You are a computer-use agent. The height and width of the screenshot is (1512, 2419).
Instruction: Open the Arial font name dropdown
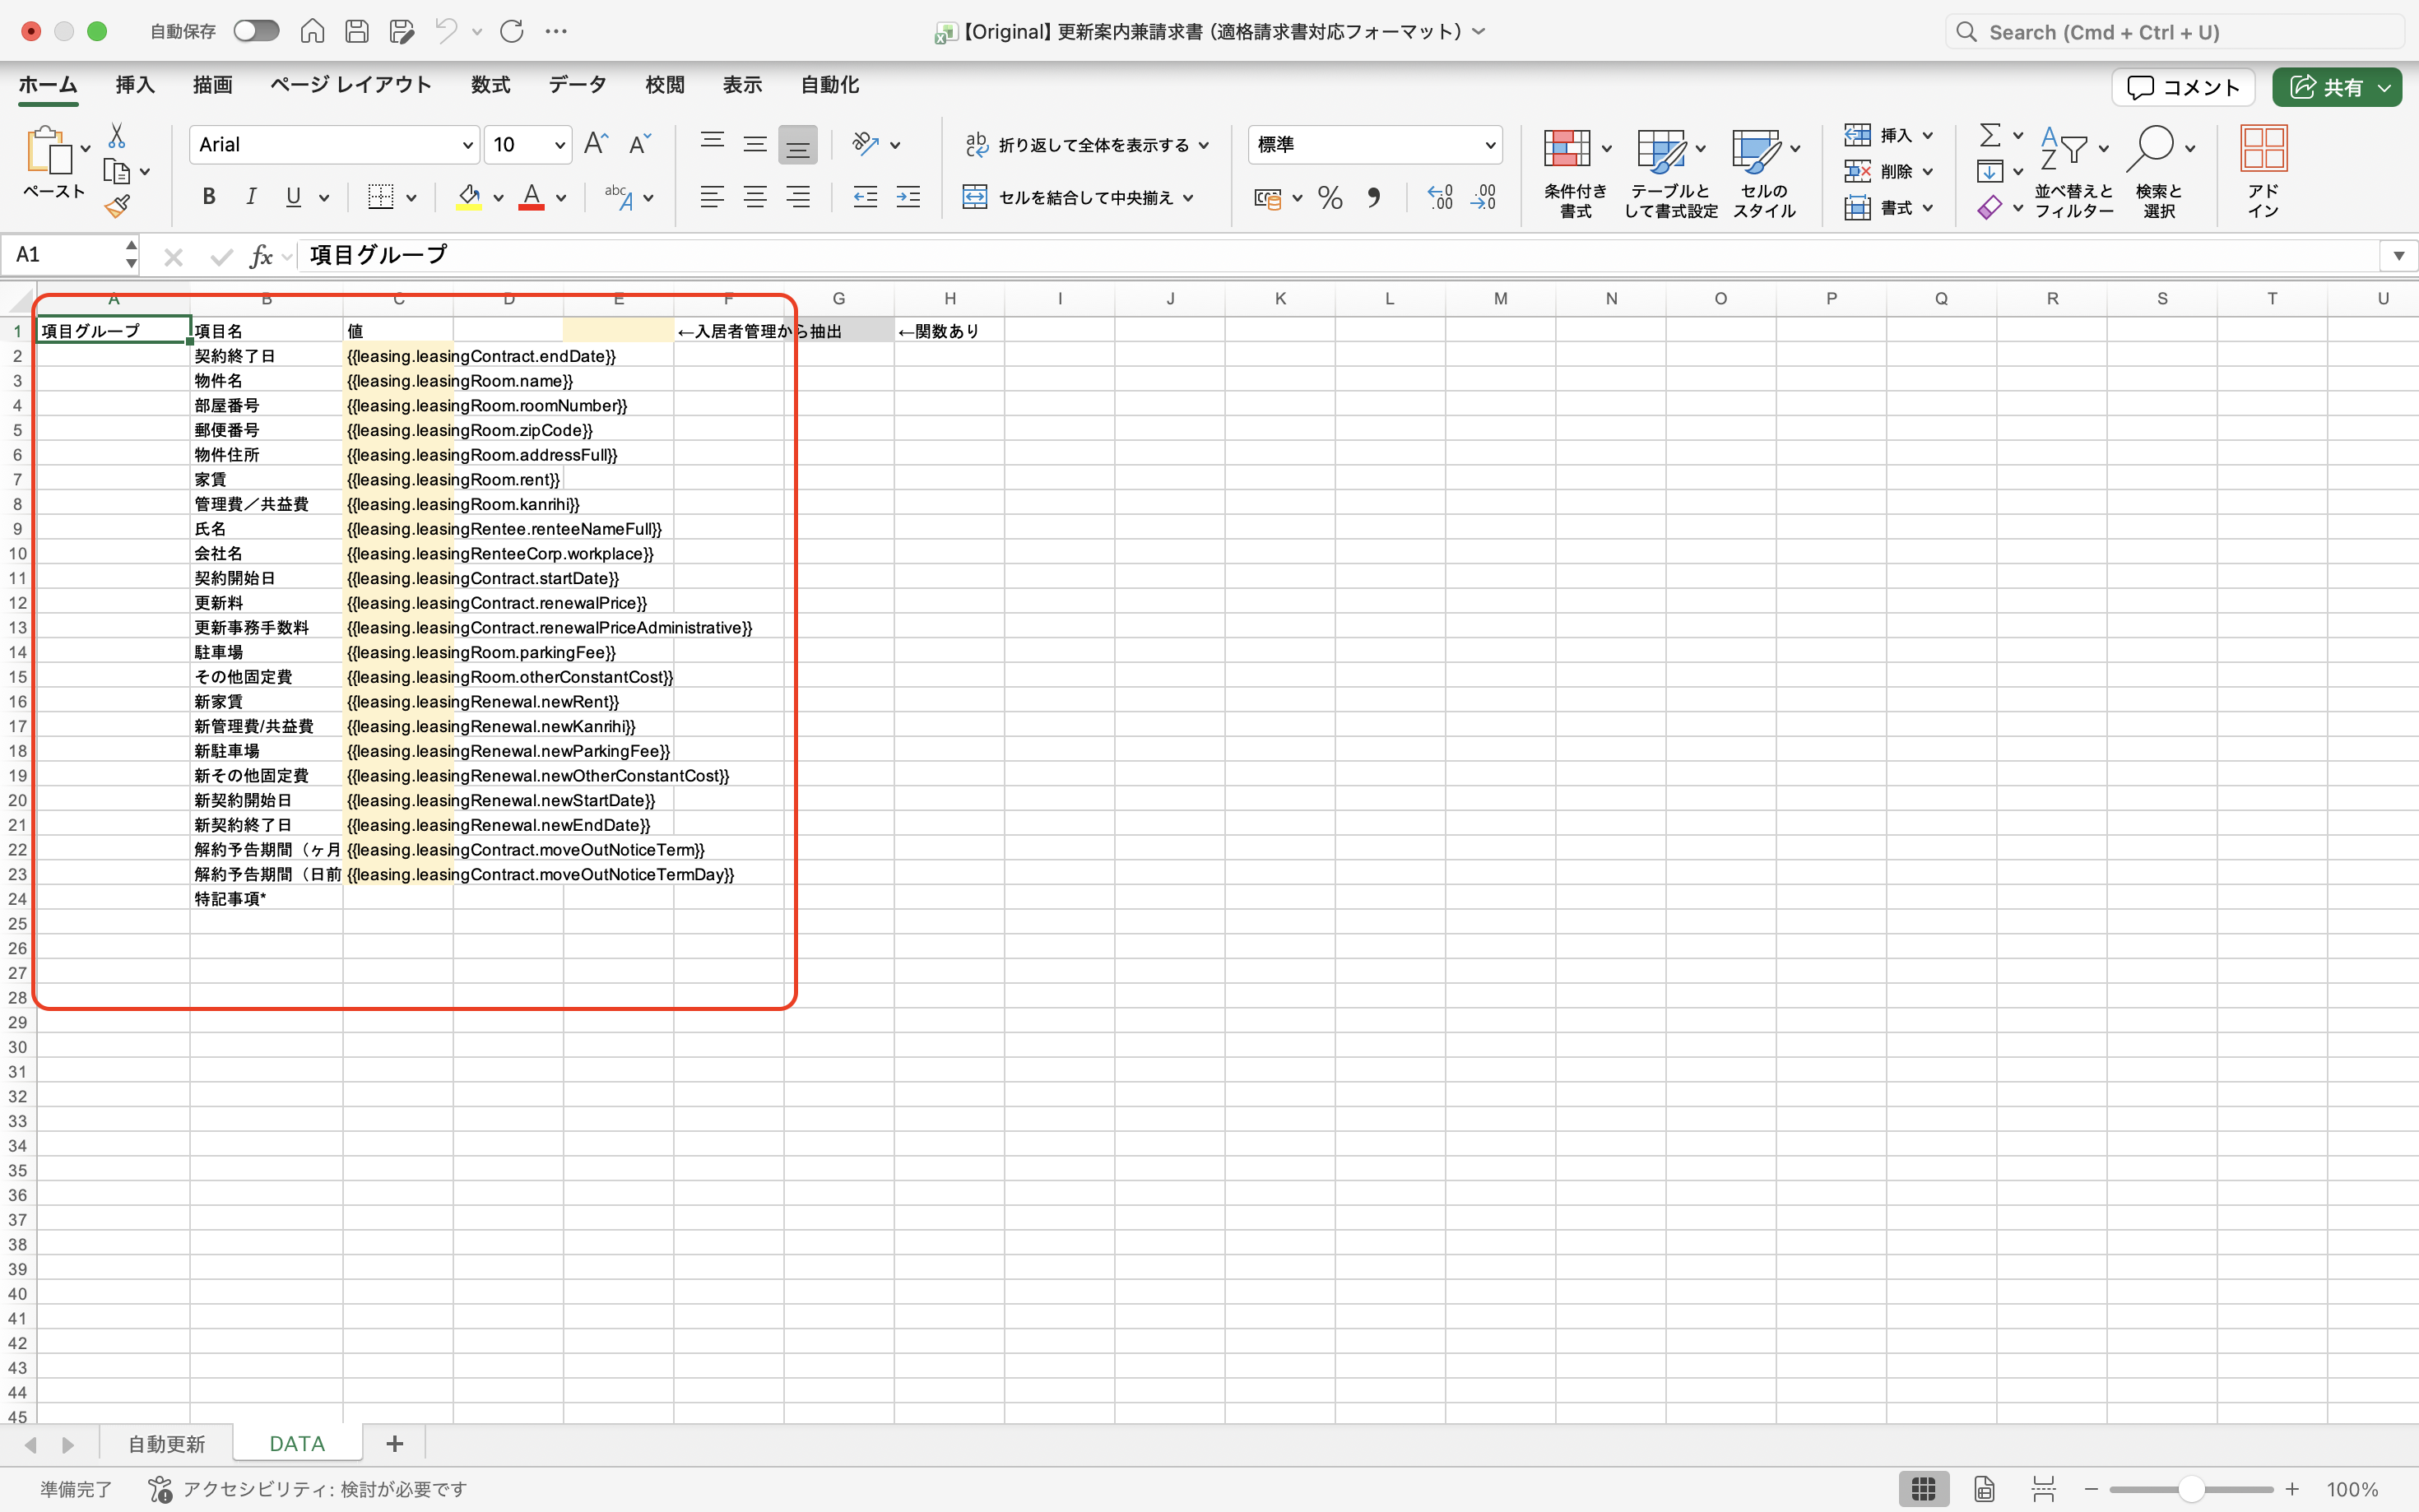click(x=467, y=145)
